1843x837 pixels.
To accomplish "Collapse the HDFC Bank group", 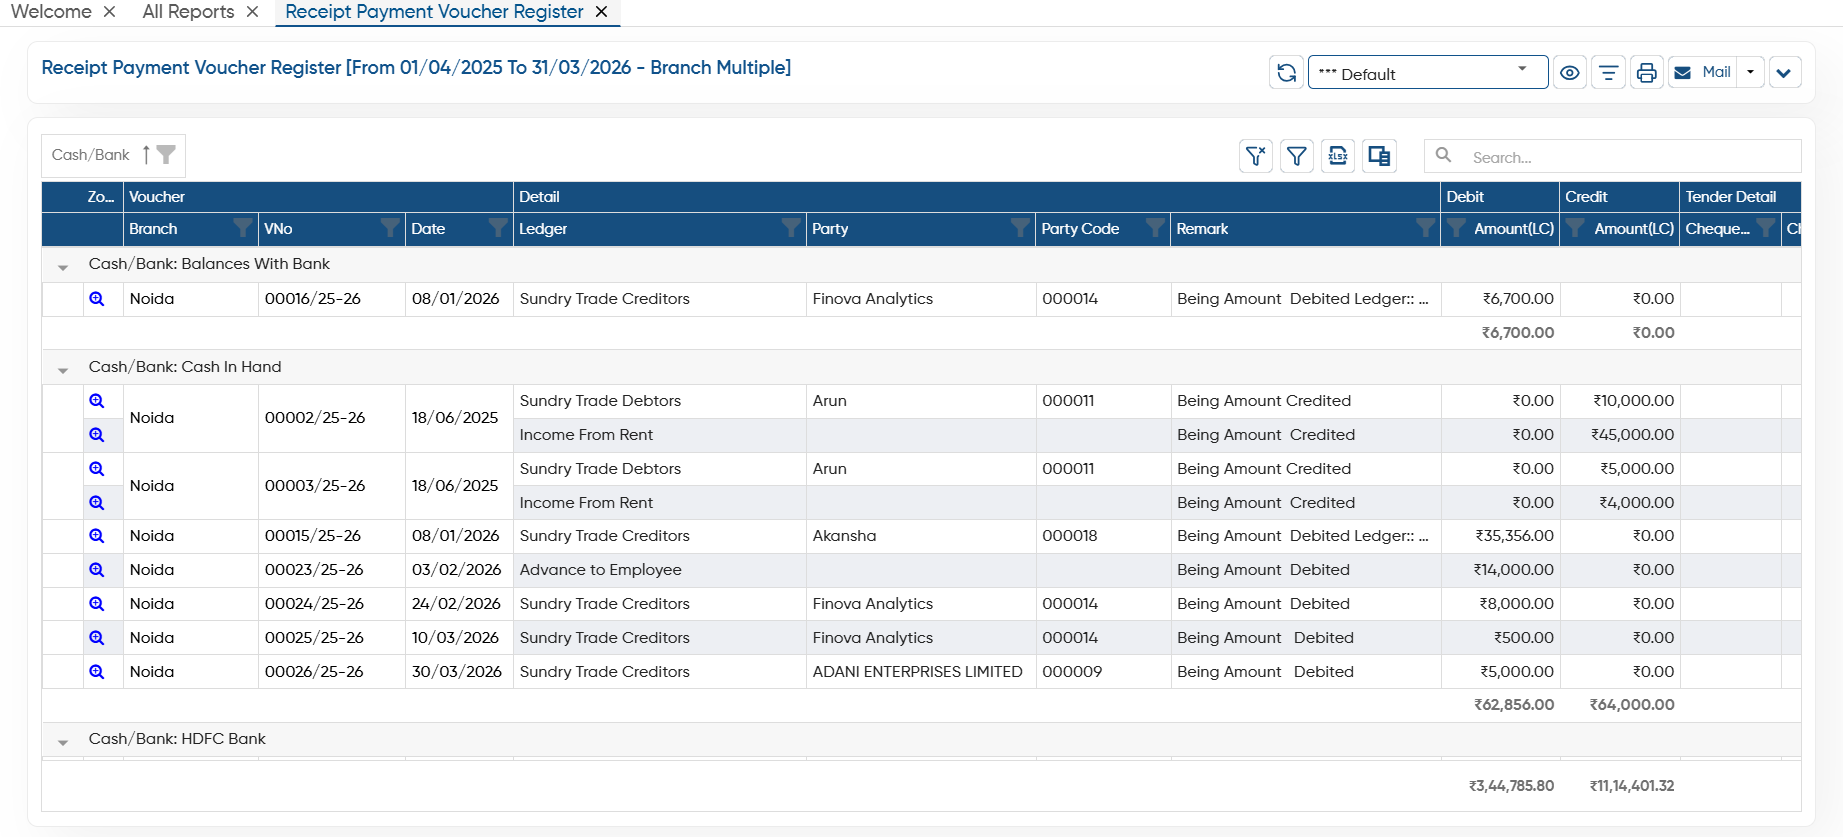I will coord(63,741).
